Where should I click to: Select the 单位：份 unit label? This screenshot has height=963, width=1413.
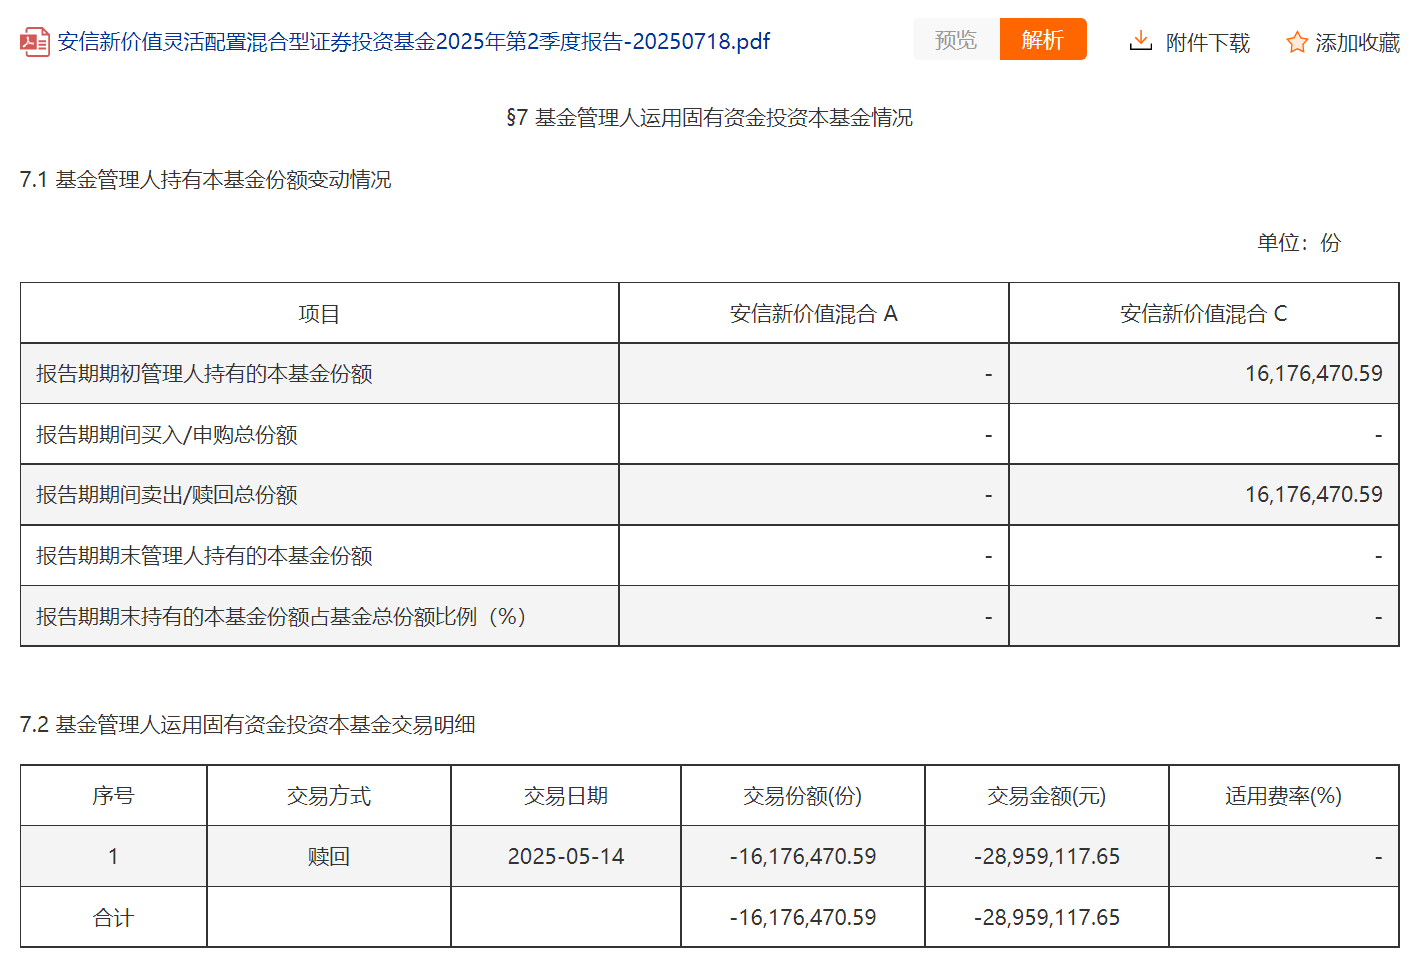[1298, 243]
